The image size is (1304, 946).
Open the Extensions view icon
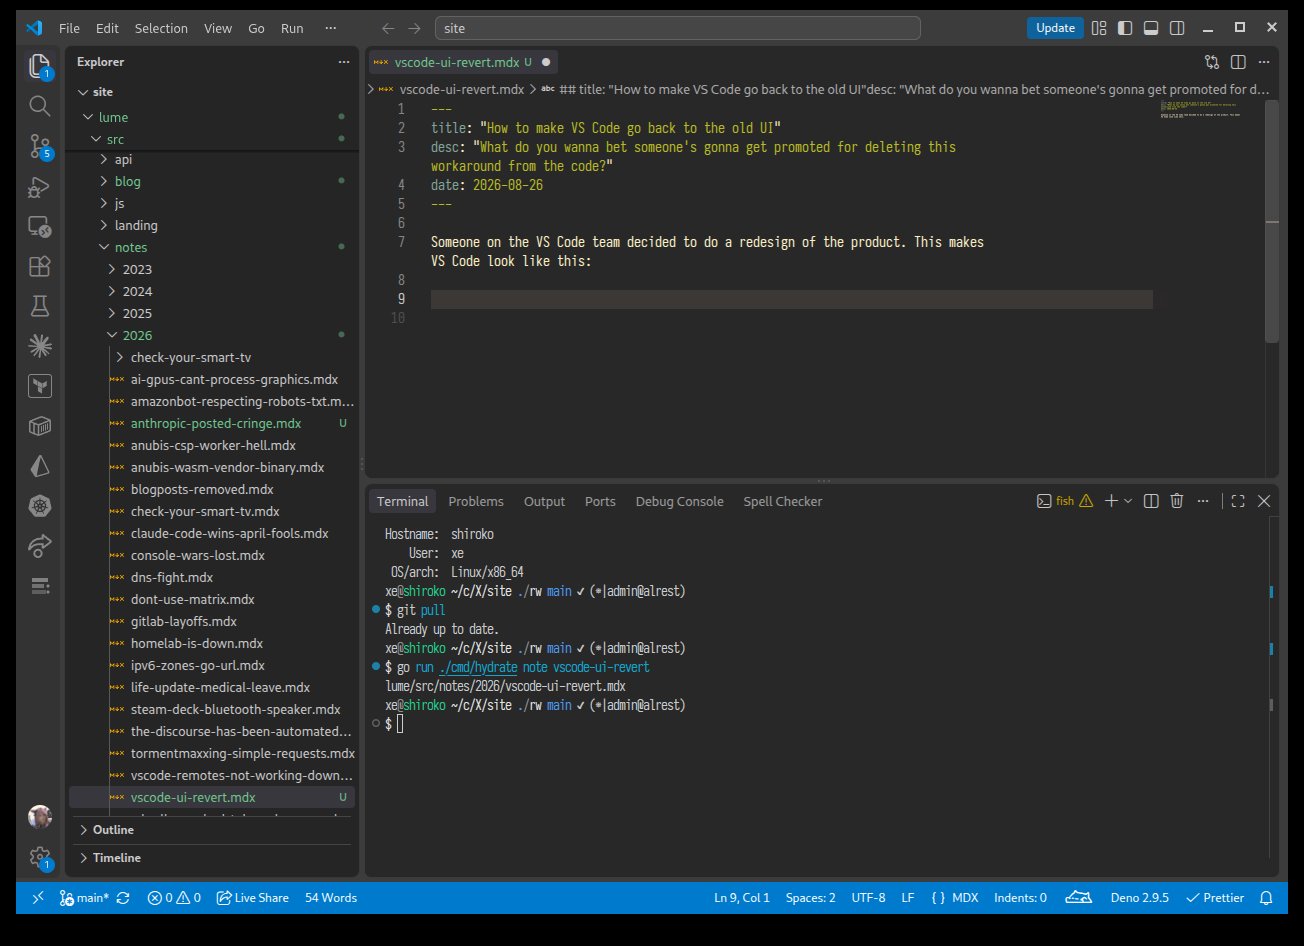point(39,266)
